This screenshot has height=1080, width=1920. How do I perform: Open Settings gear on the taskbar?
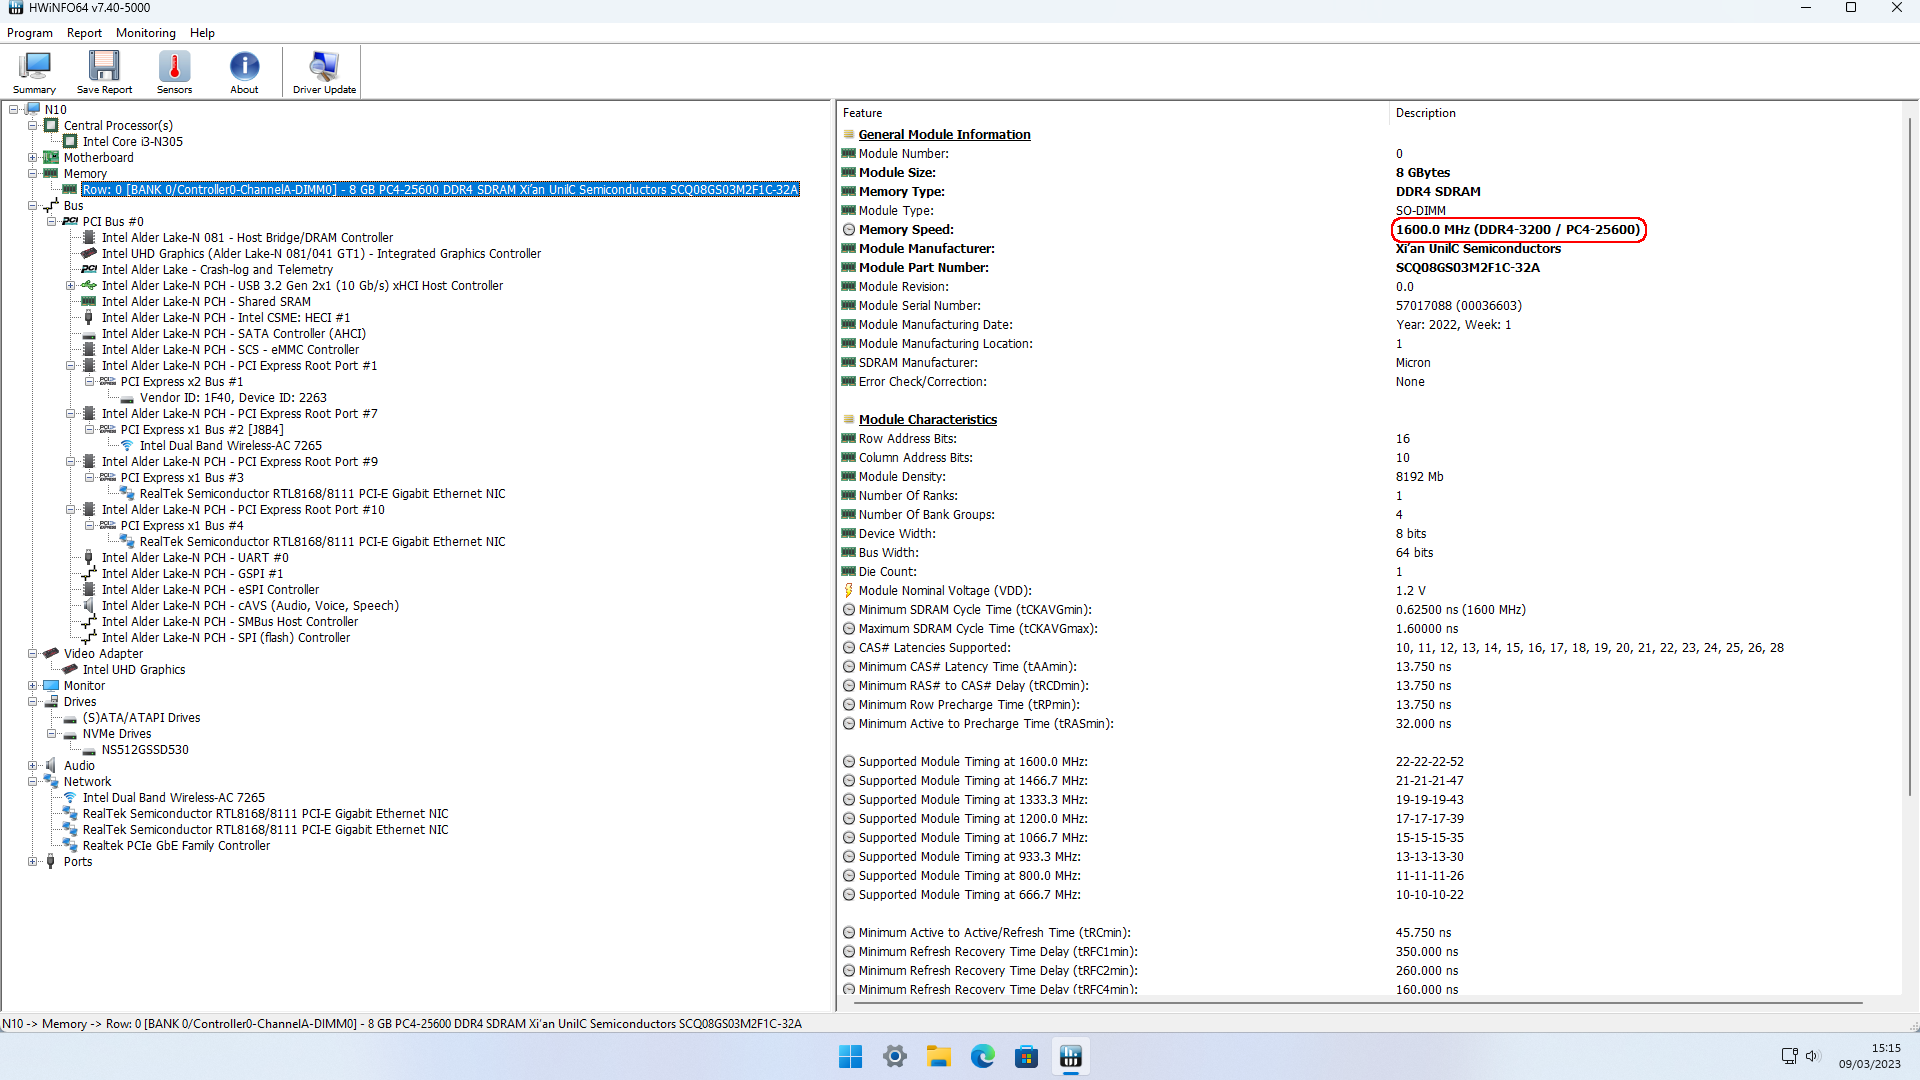[x=895, y=1056]
